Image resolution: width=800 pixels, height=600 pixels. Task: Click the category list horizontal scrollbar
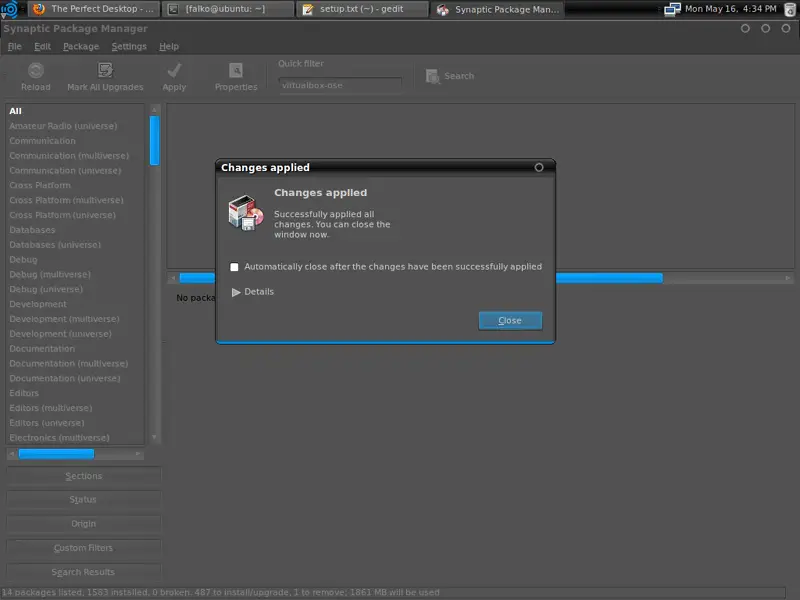(56, 454)
